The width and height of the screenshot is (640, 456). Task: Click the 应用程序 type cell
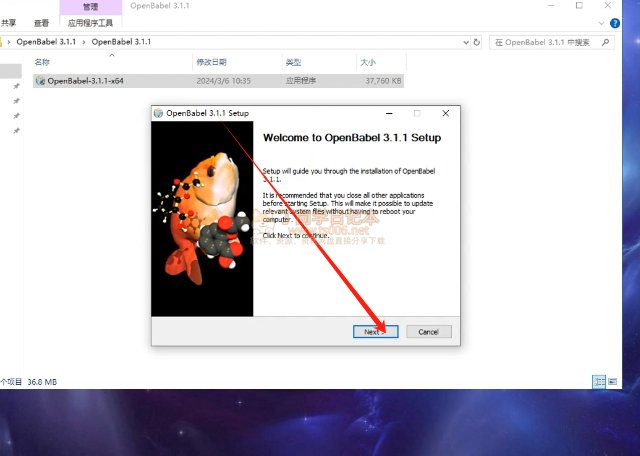pyautogui.click(x=301, y=81)
